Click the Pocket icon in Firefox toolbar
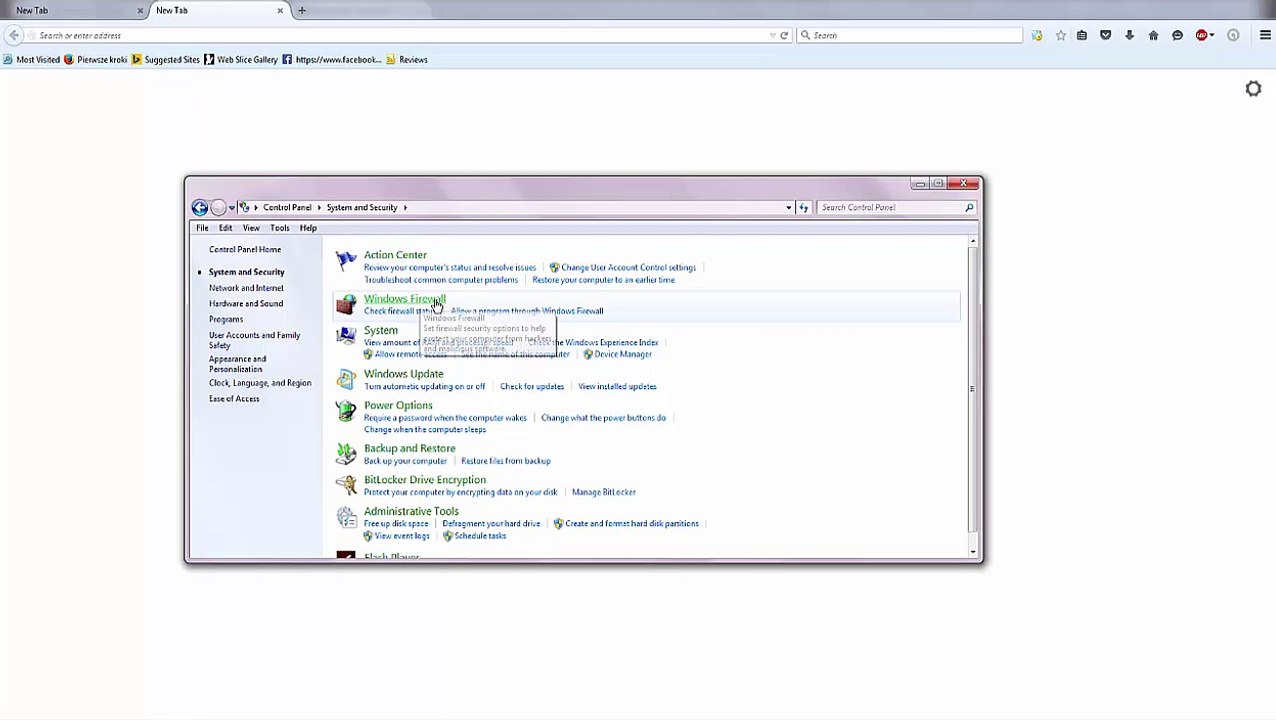The height and width of the screenshot is (720, 1276). 1106,35
